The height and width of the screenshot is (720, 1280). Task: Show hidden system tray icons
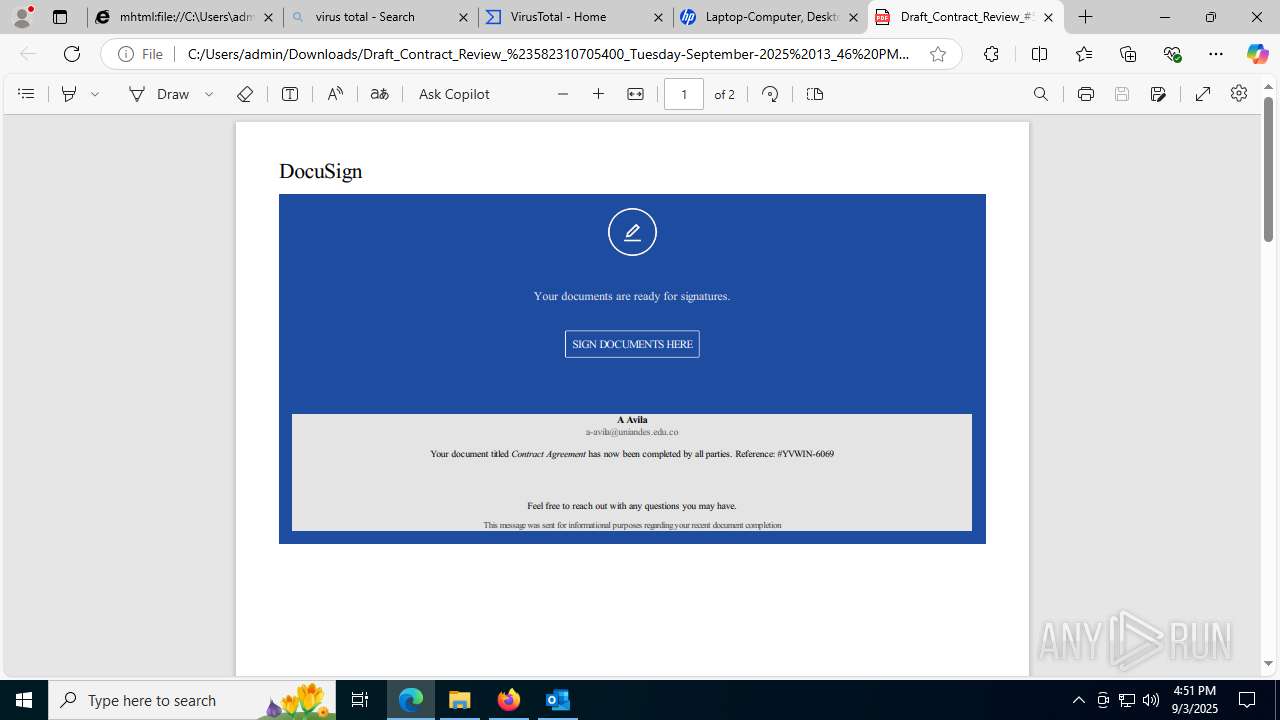click(1078, 700)
